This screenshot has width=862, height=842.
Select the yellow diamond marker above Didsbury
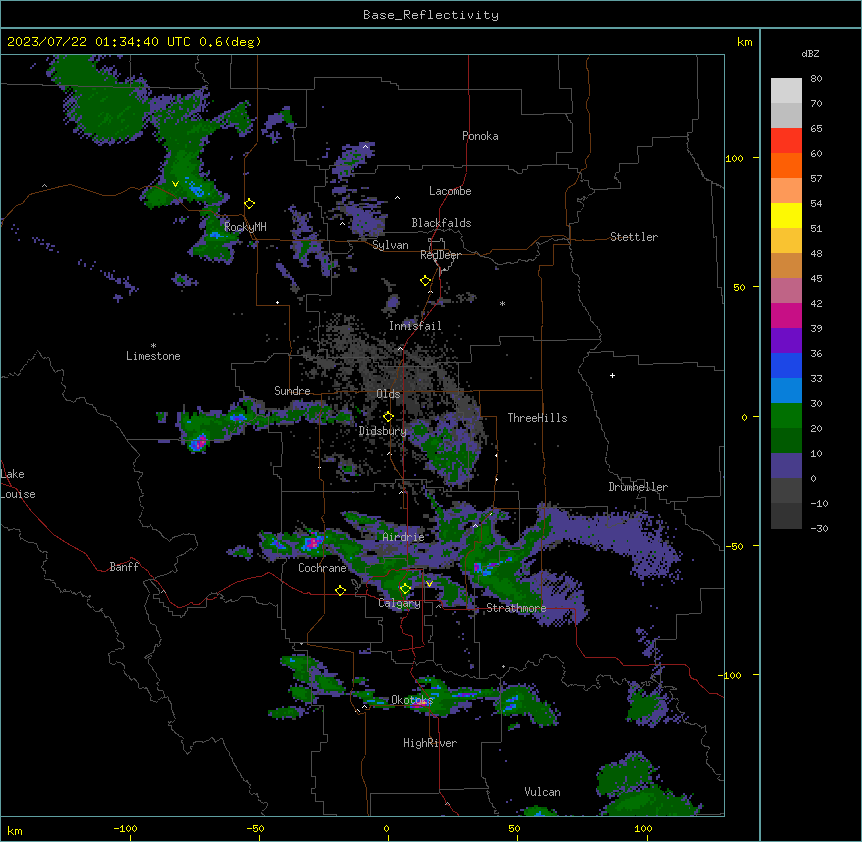(388, 417)
